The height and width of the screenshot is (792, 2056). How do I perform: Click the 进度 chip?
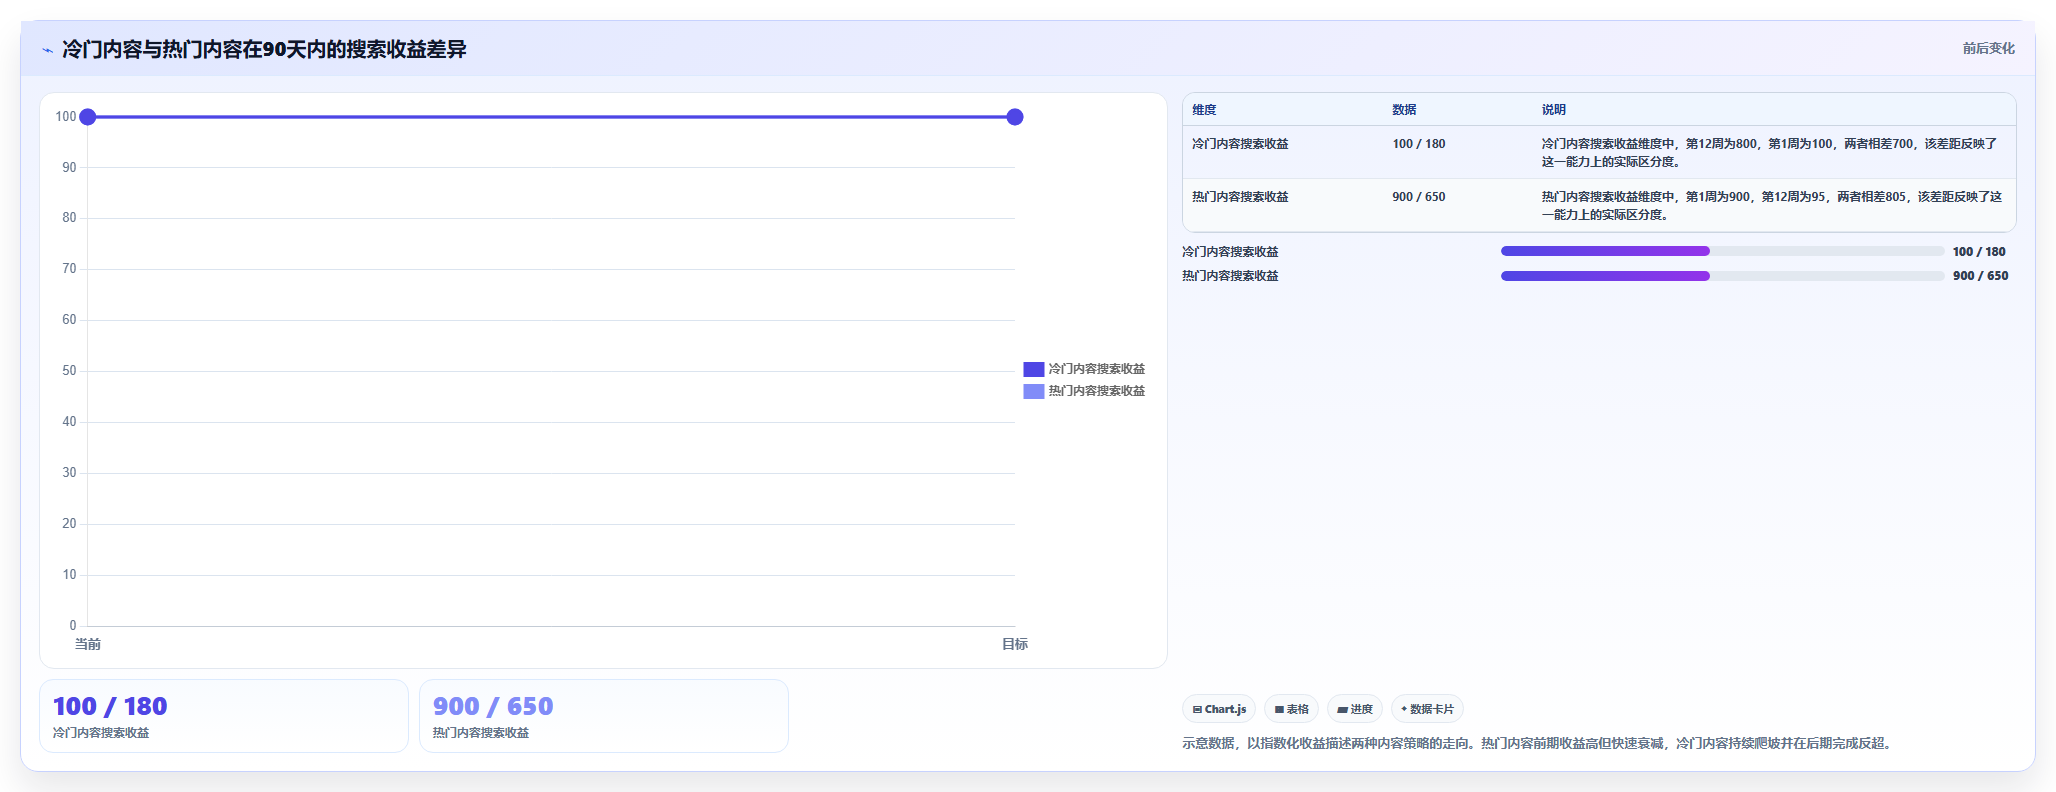click(1355, 709)
